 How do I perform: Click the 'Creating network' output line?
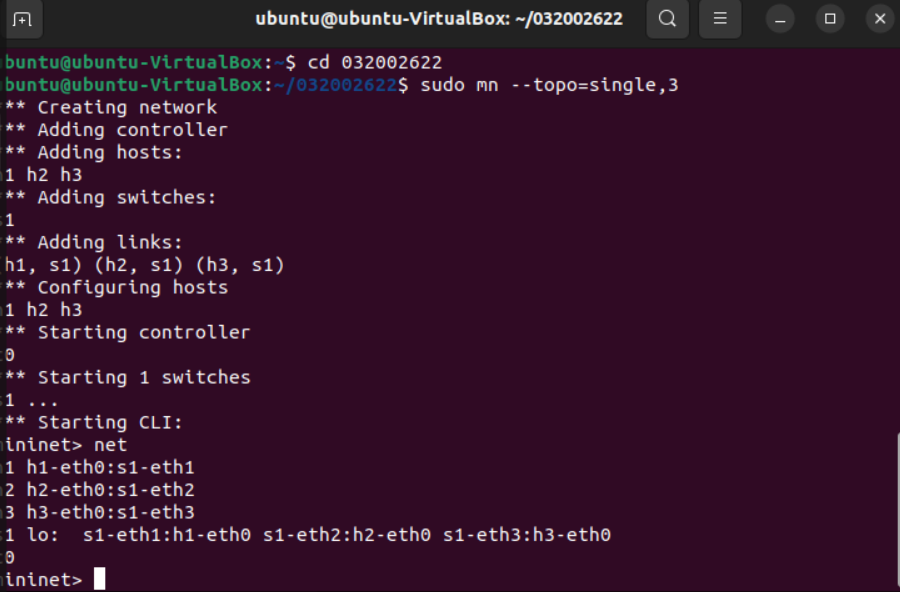tap(127, 107)
